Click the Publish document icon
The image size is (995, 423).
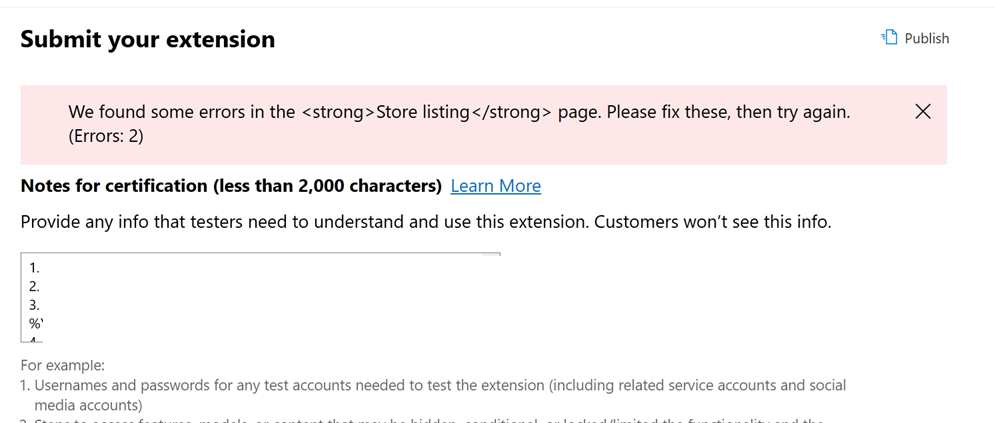(x=889, y=38)
